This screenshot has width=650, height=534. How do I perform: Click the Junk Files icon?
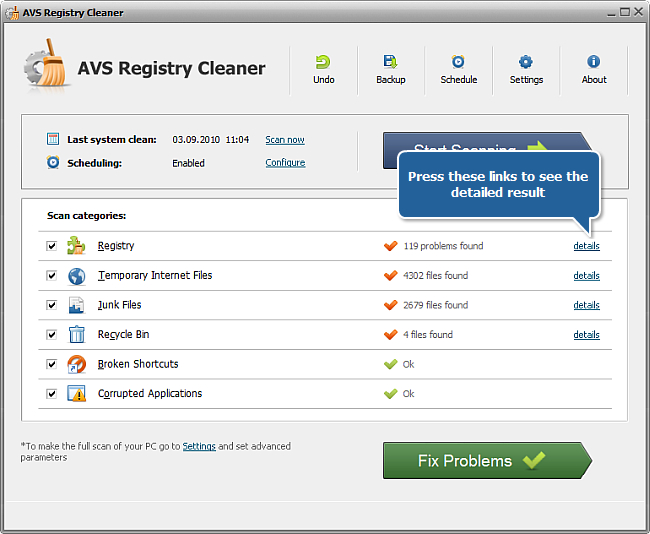(76, 305)
